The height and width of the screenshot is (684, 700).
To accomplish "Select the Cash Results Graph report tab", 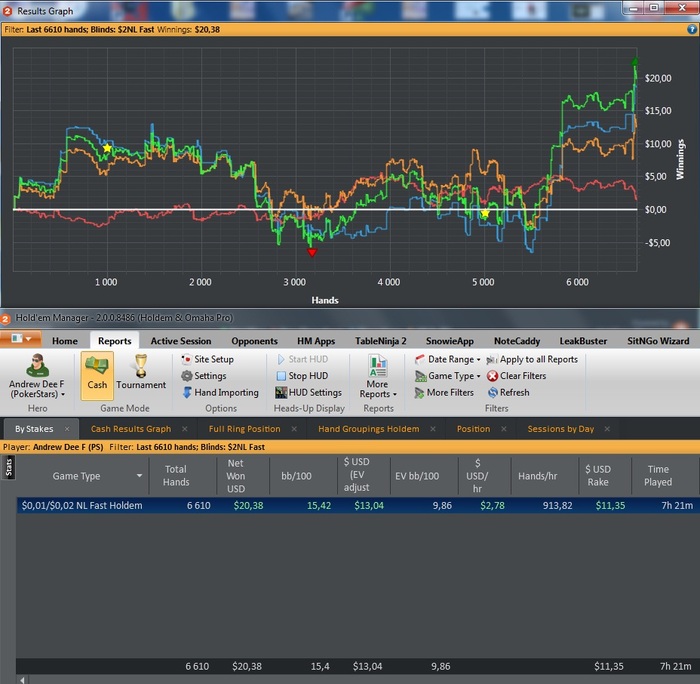I will (131, 429).
